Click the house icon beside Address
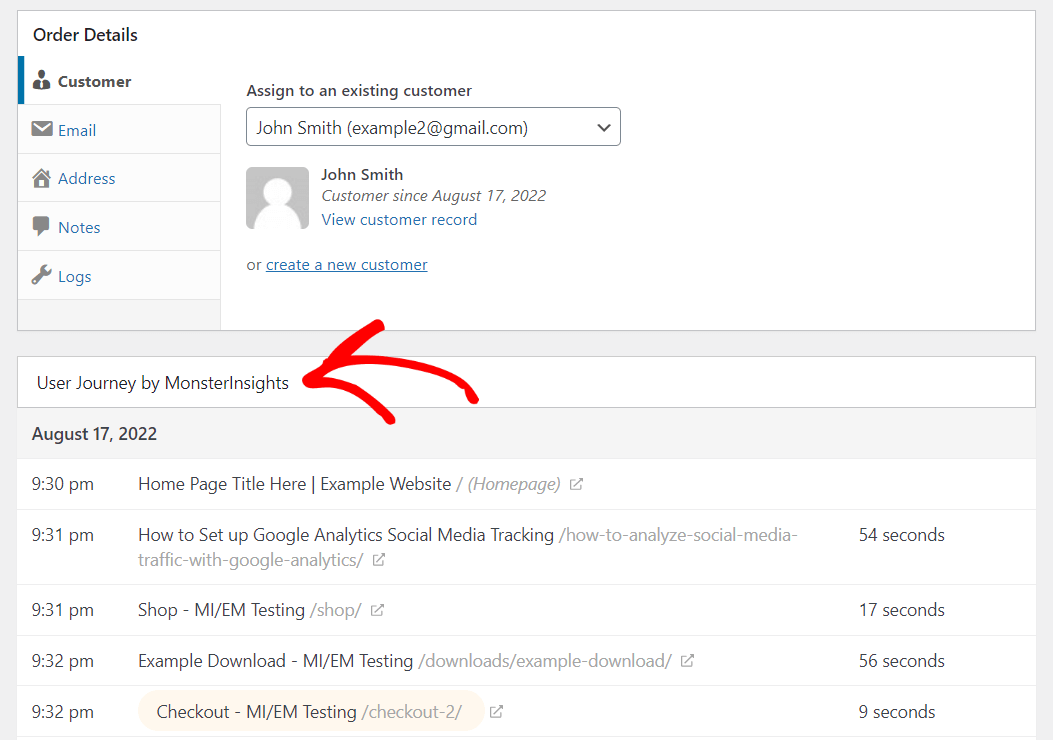 click(41, 178)
